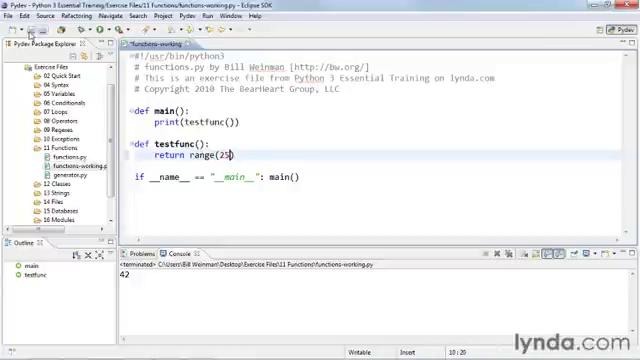The width and height of the screenshot is (640, 360).
Task: Open the 02 Quick Start folder
Action: pyautogui.click(x=62, y=76)
